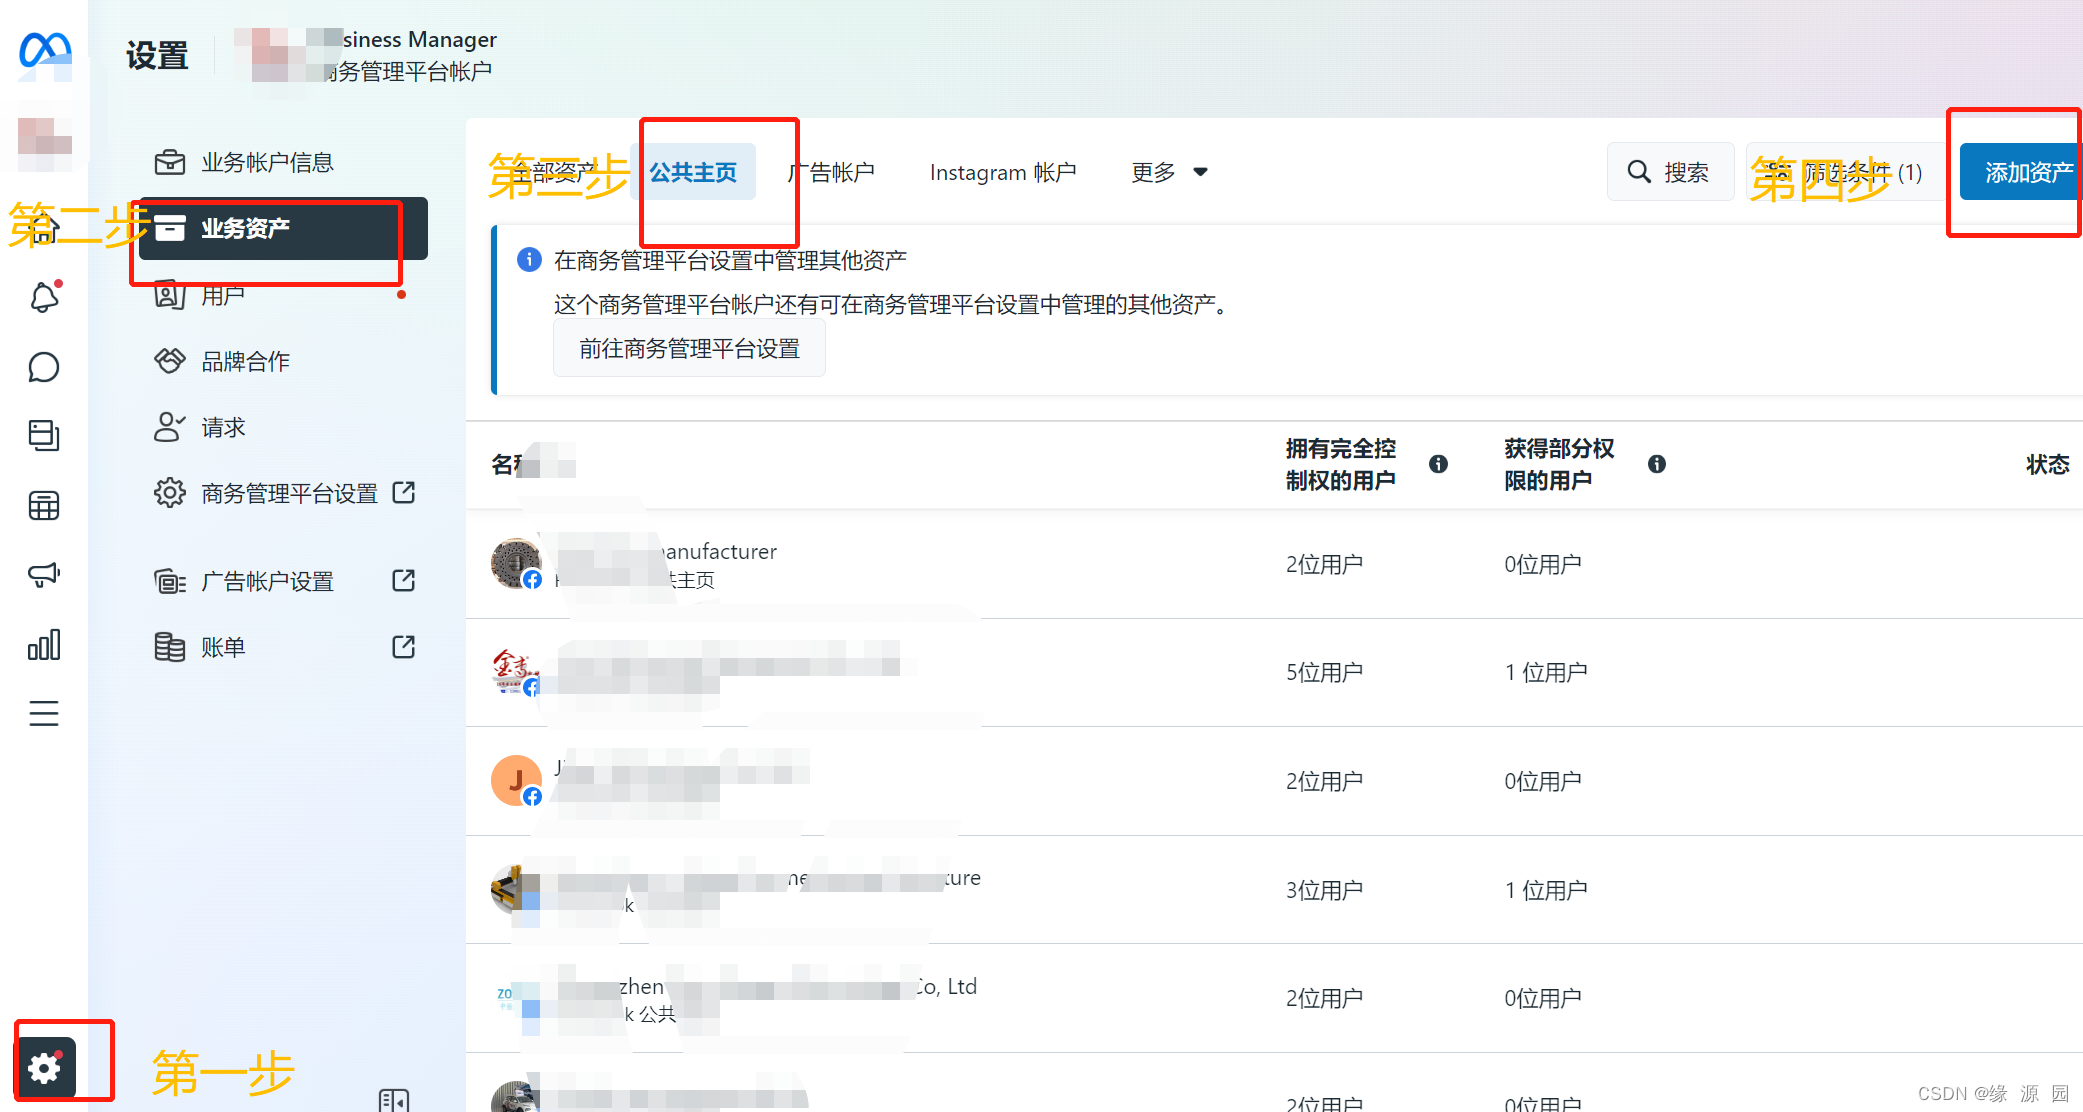The height and width of the screenshot is (1112, 2083).
Task: Switch to the Instagram 帐户 tab
Action: (x=1003, y=171)
